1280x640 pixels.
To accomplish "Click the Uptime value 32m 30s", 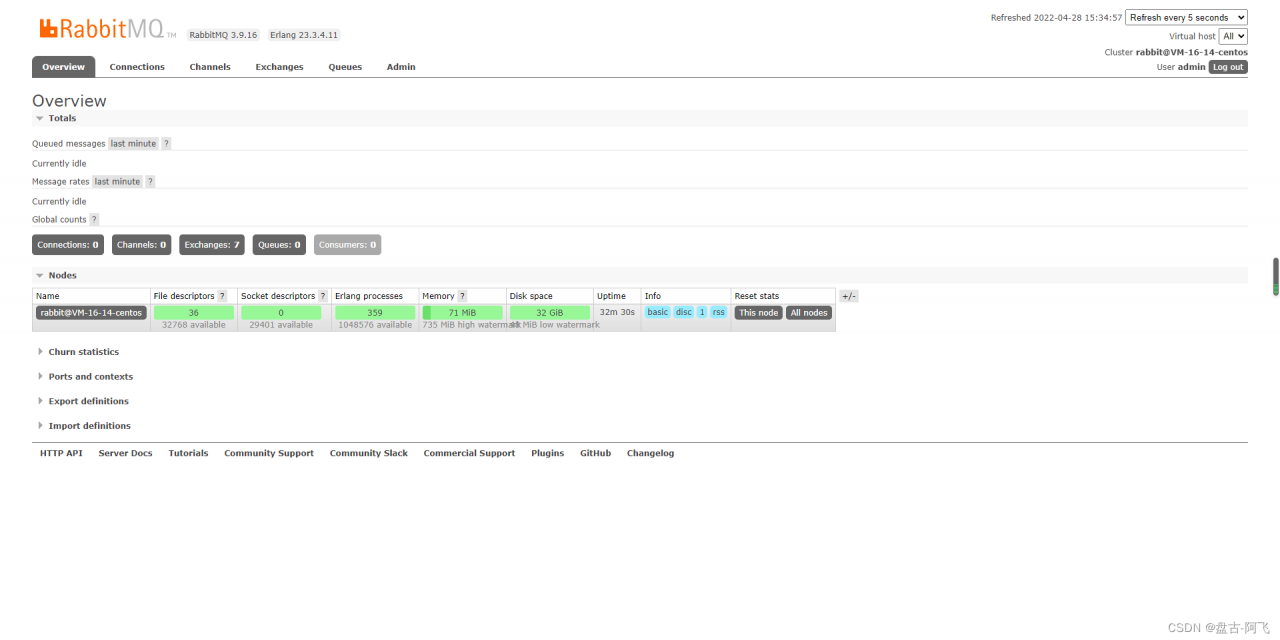I will (617, 312).
